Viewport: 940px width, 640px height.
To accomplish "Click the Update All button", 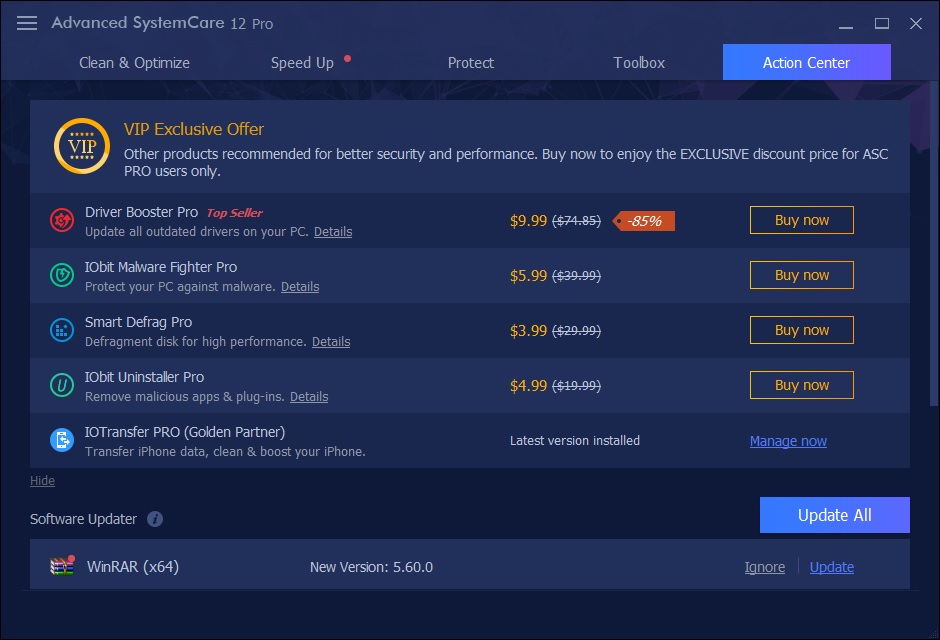I will (x=834, y=515).
